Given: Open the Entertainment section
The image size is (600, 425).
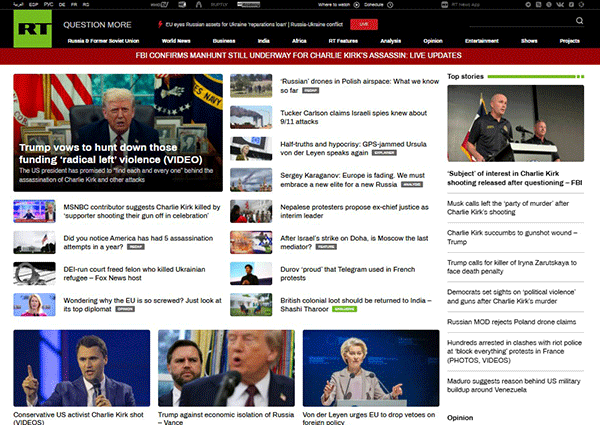Looking at the screenshot, I should 482,41.
